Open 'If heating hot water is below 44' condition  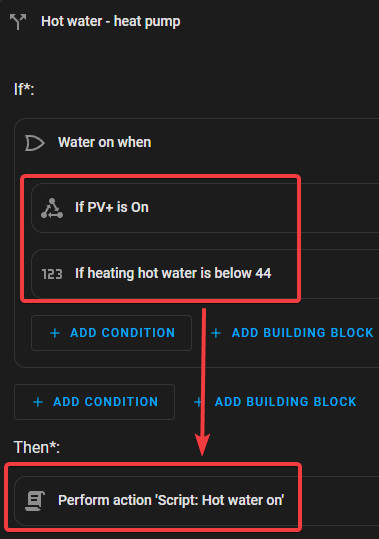[x=205, y=274]
